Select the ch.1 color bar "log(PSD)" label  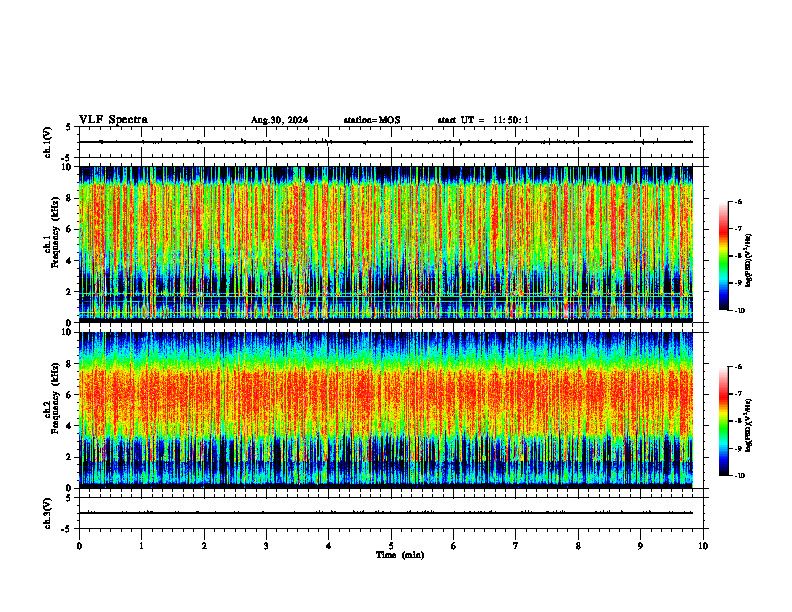point(749,261)
